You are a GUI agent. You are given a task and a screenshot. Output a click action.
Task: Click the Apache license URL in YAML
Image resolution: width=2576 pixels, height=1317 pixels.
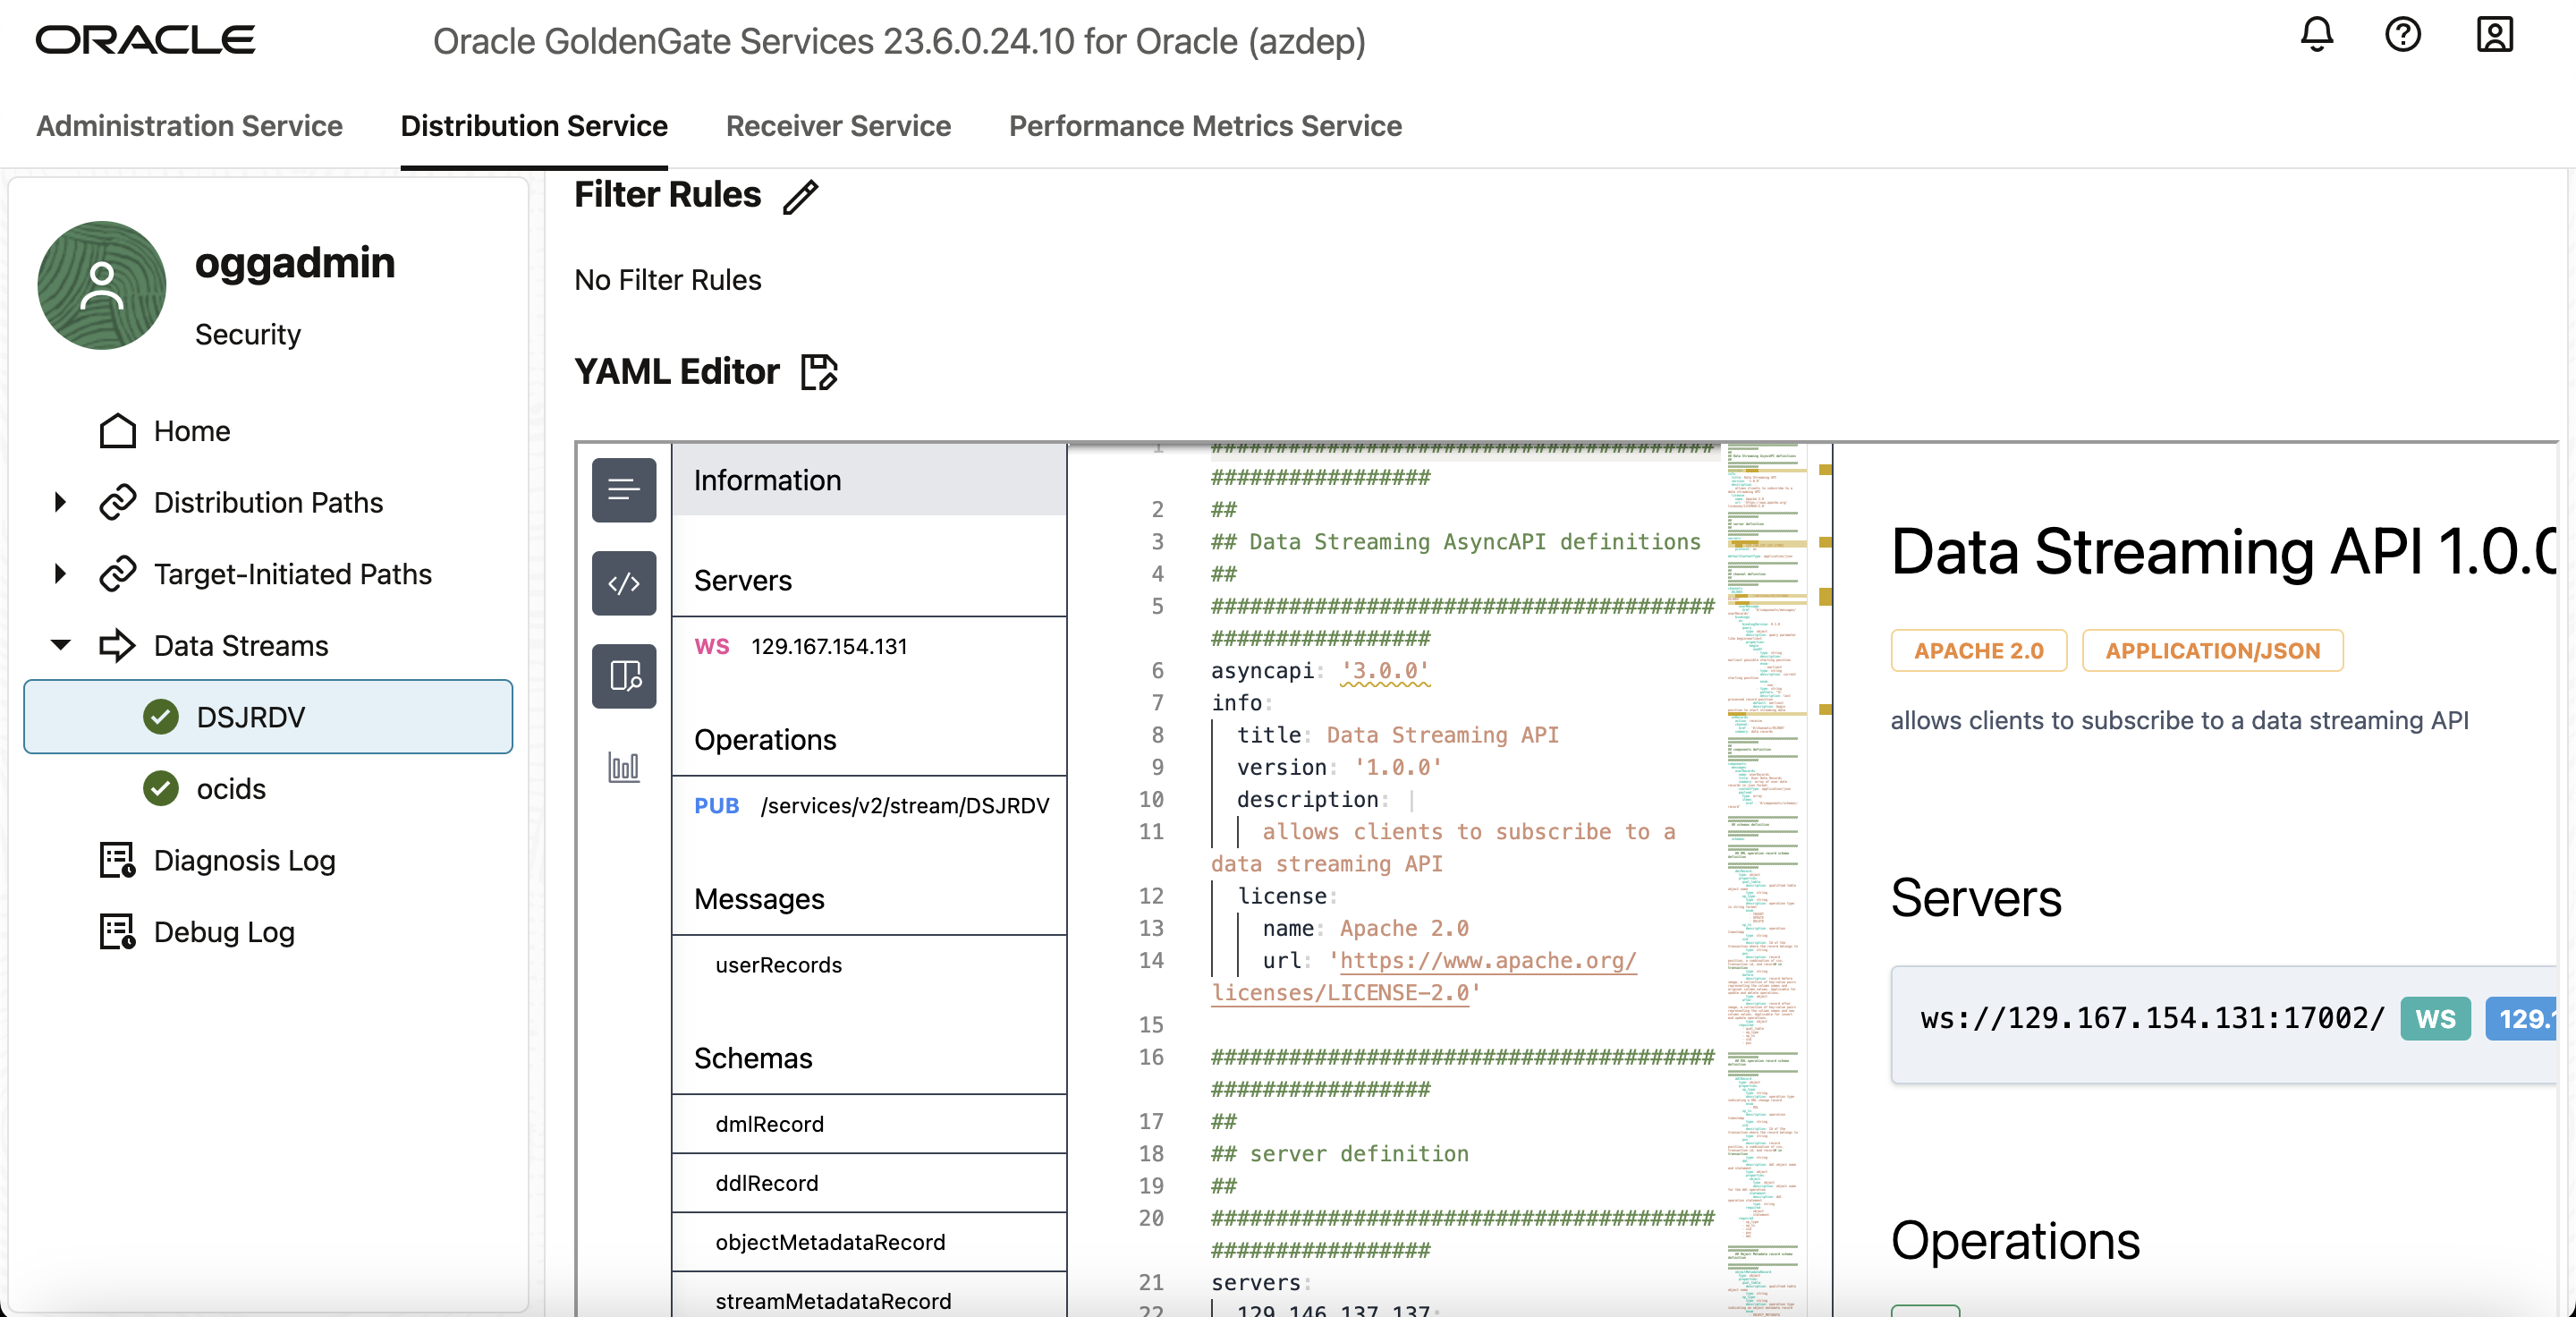1487,961
